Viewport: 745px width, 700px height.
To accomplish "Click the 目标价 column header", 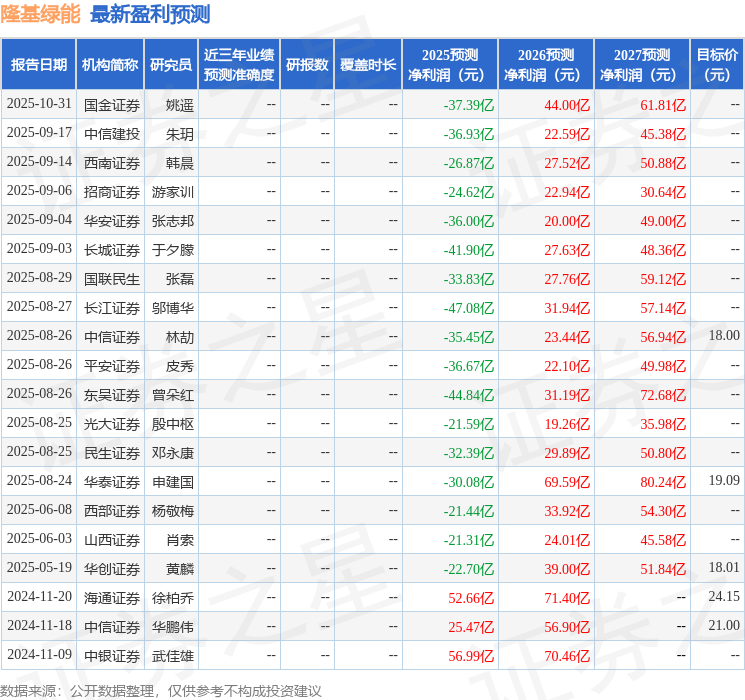I will (717, 64).
